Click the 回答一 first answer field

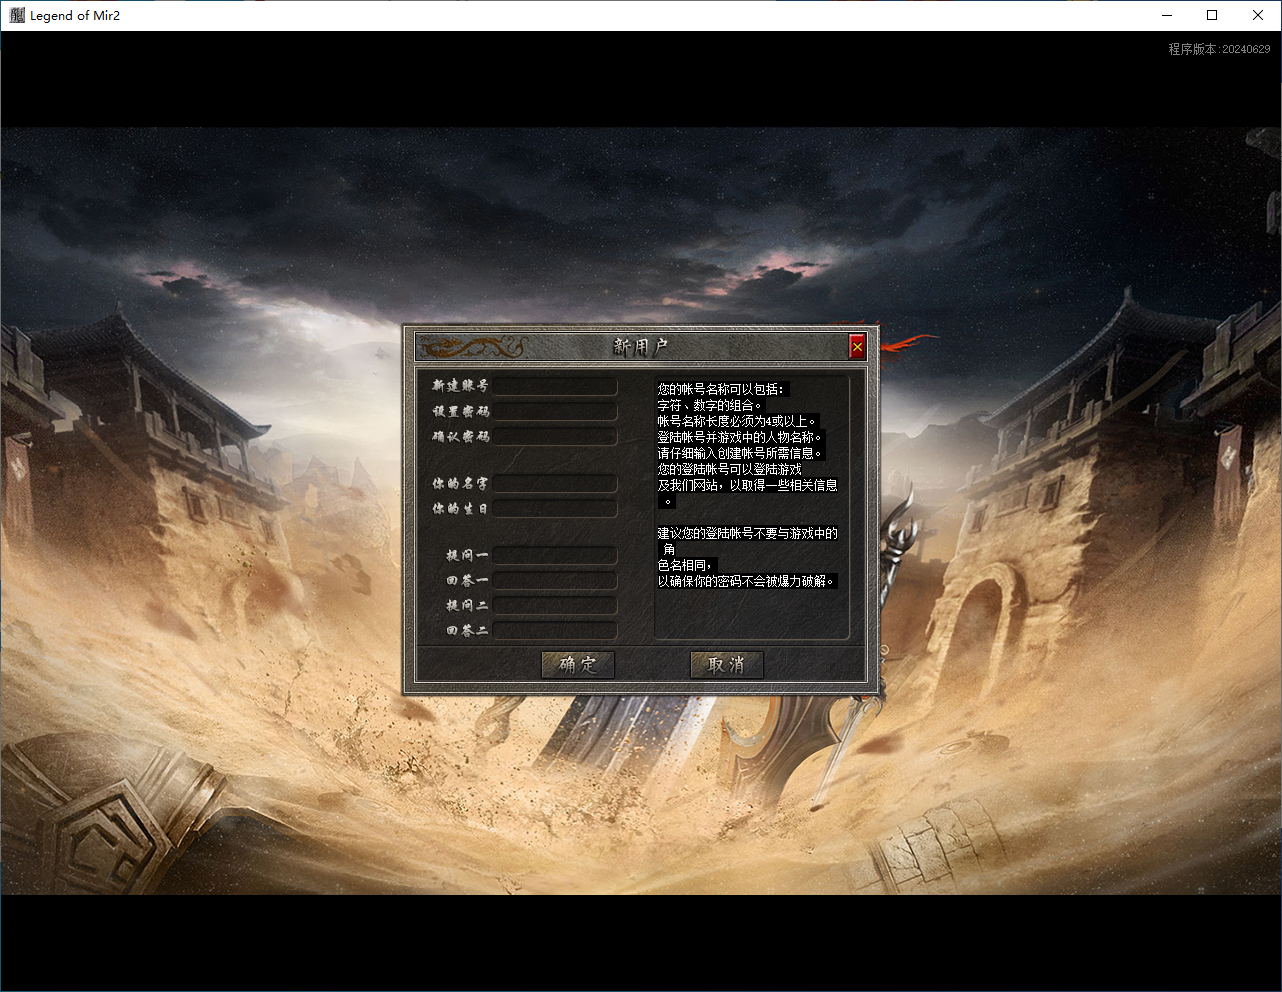pos(555,580)
